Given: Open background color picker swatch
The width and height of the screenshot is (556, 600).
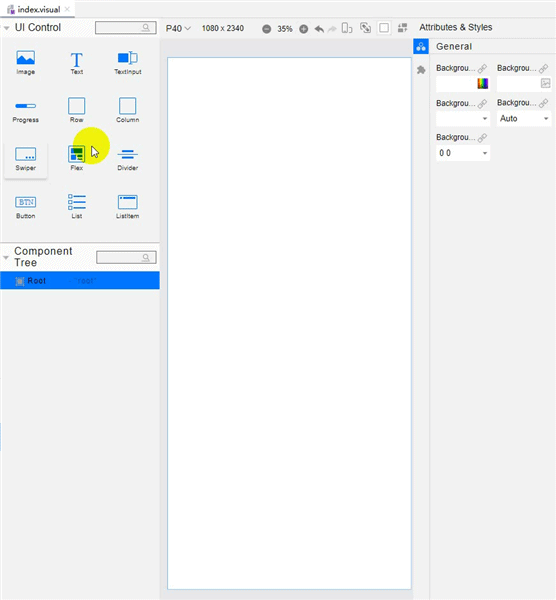Looking at the screenshot, I should point(483,83).
